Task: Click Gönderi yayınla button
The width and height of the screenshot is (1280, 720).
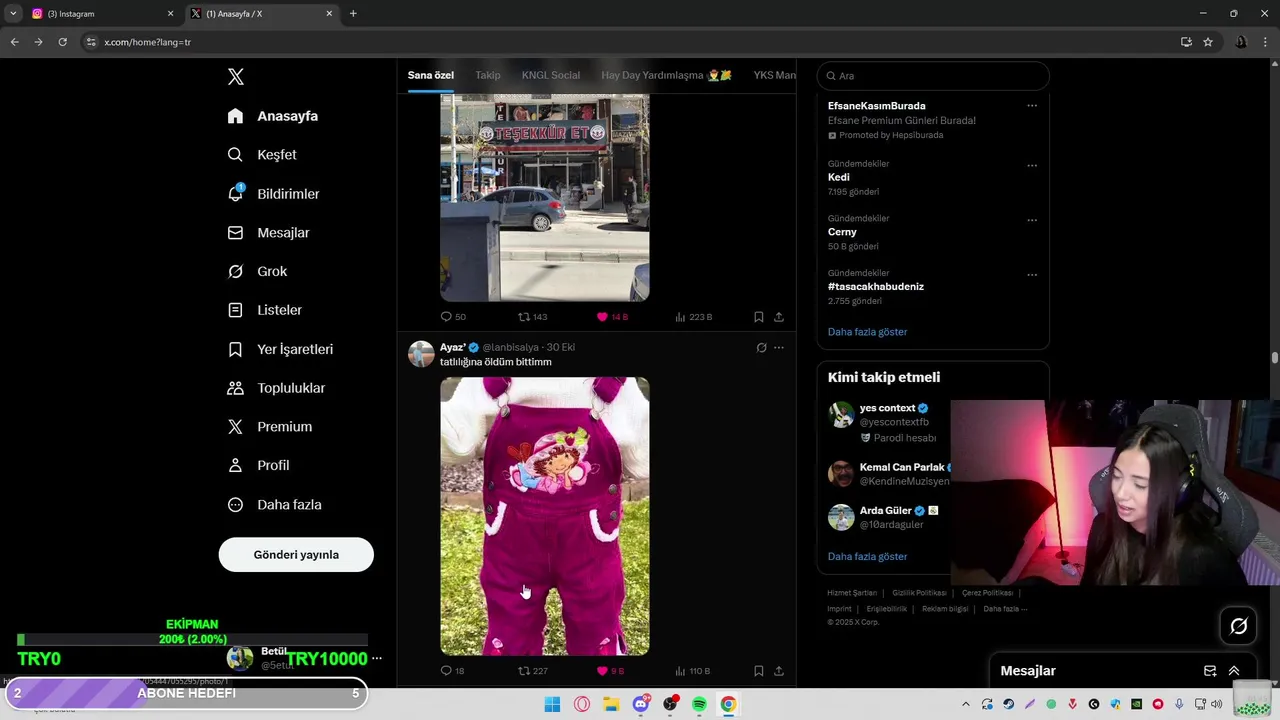Action: [296, 555]
